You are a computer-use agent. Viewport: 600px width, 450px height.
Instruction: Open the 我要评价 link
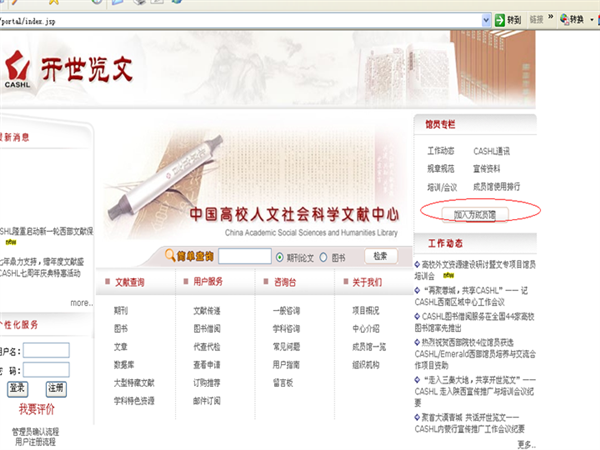(37, 409)
